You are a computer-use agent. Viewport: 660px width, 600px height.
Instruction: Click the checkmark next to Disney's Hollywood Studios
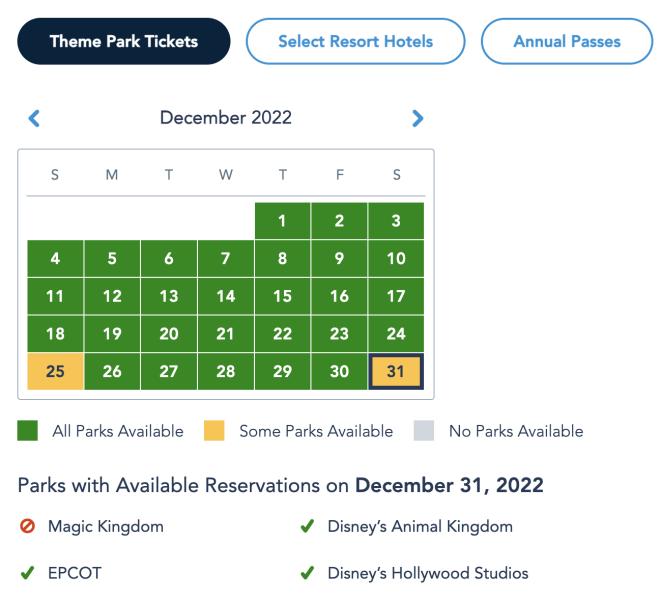click(x=308, y=574)
